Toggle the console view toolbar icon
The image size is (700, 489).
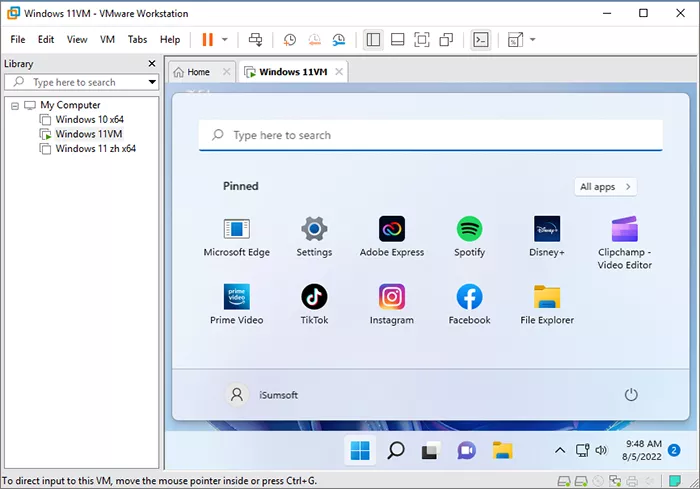481,39
